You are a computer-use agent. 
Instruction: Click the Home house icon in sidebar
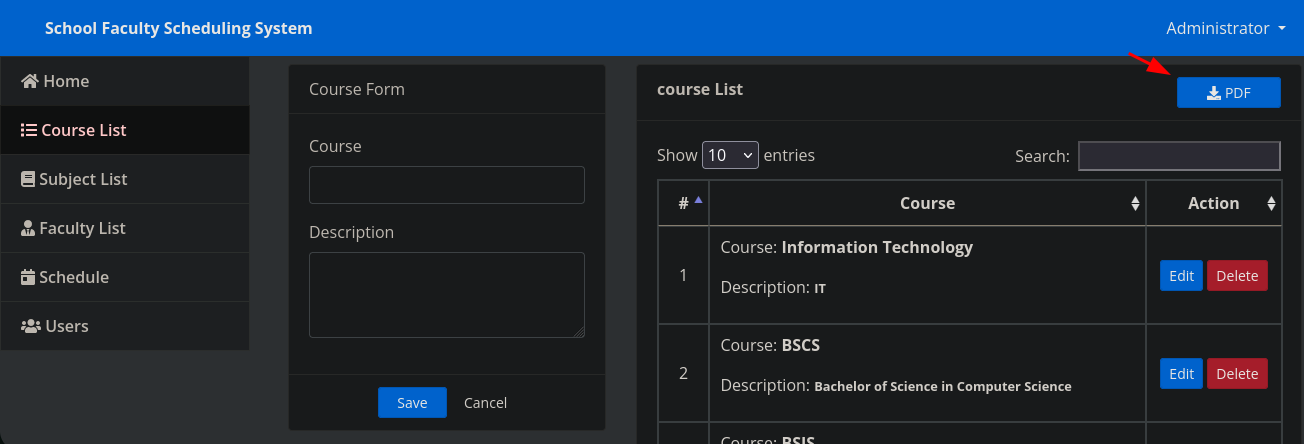point(30,81)
